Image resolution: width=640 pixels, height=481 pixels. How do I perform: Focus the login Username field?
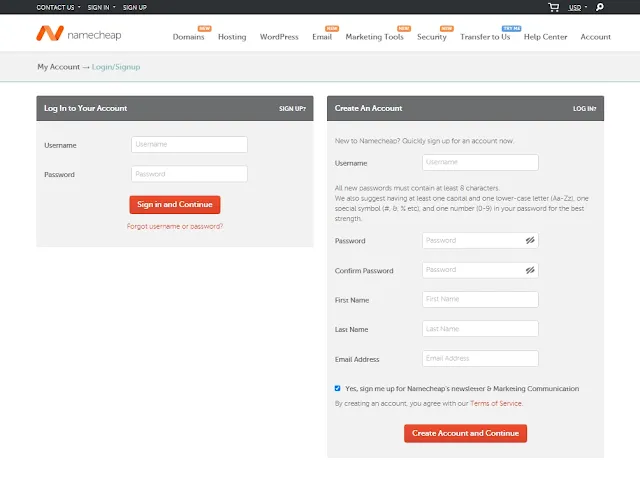click(x=189, y=145)
